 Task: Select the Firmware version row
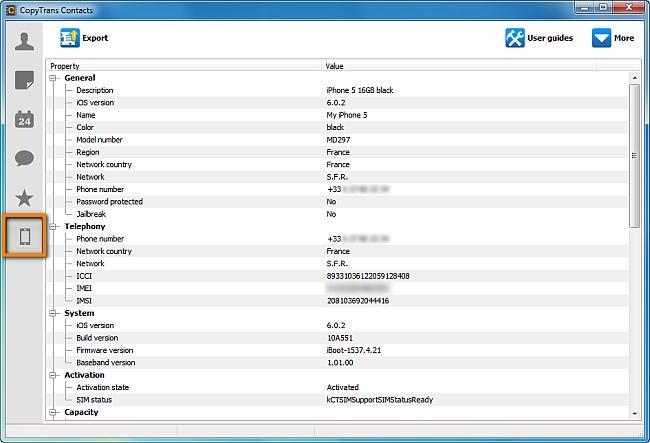338,351
